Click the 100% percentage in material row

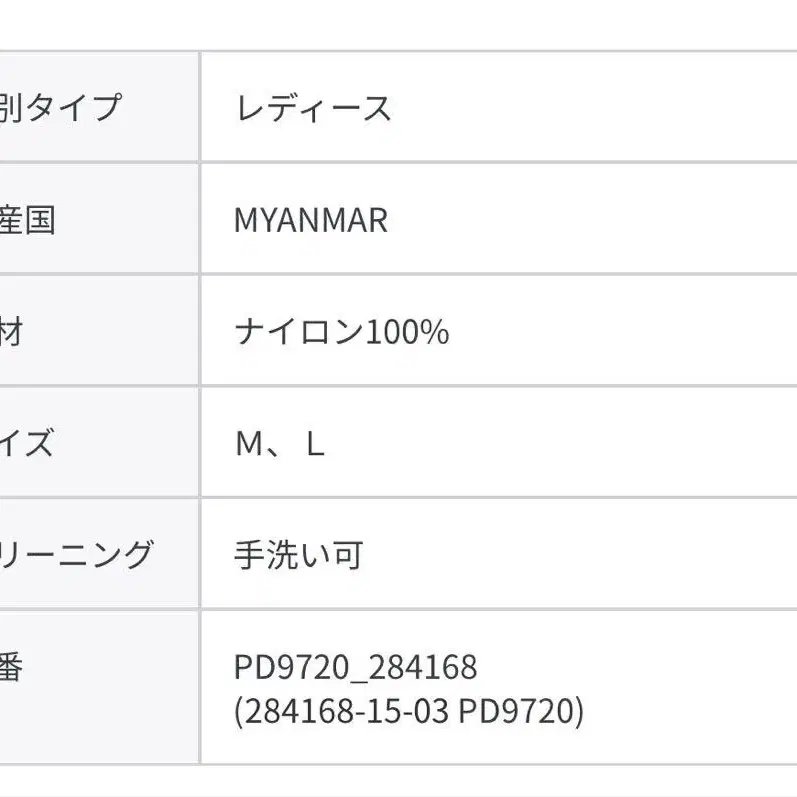pyautogui.click(x=406, y=331)
